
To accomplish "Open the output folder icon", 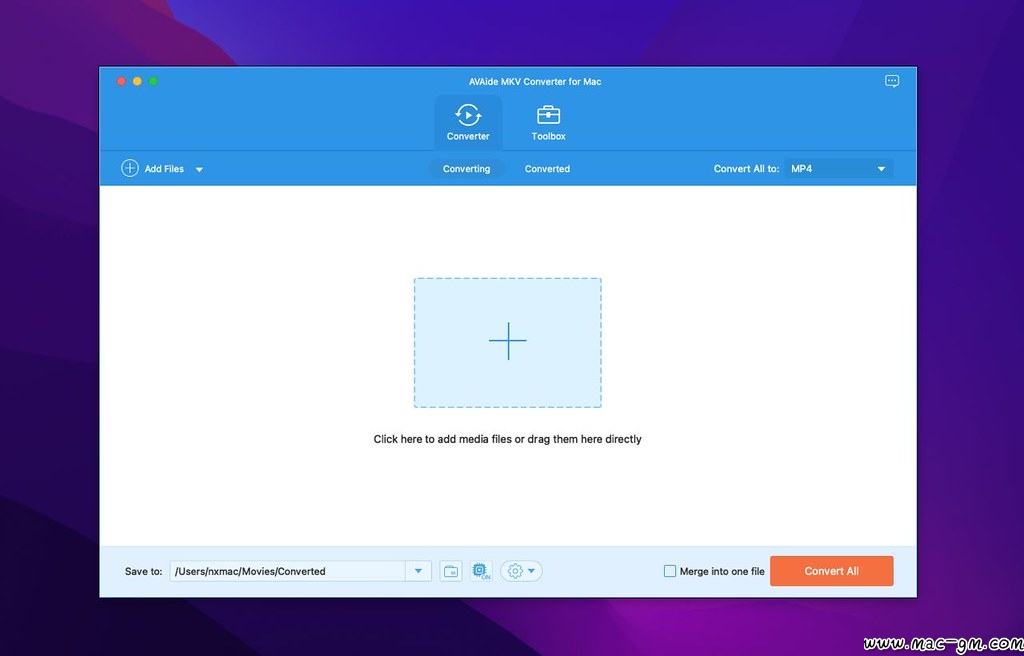I will pos(451,571).
